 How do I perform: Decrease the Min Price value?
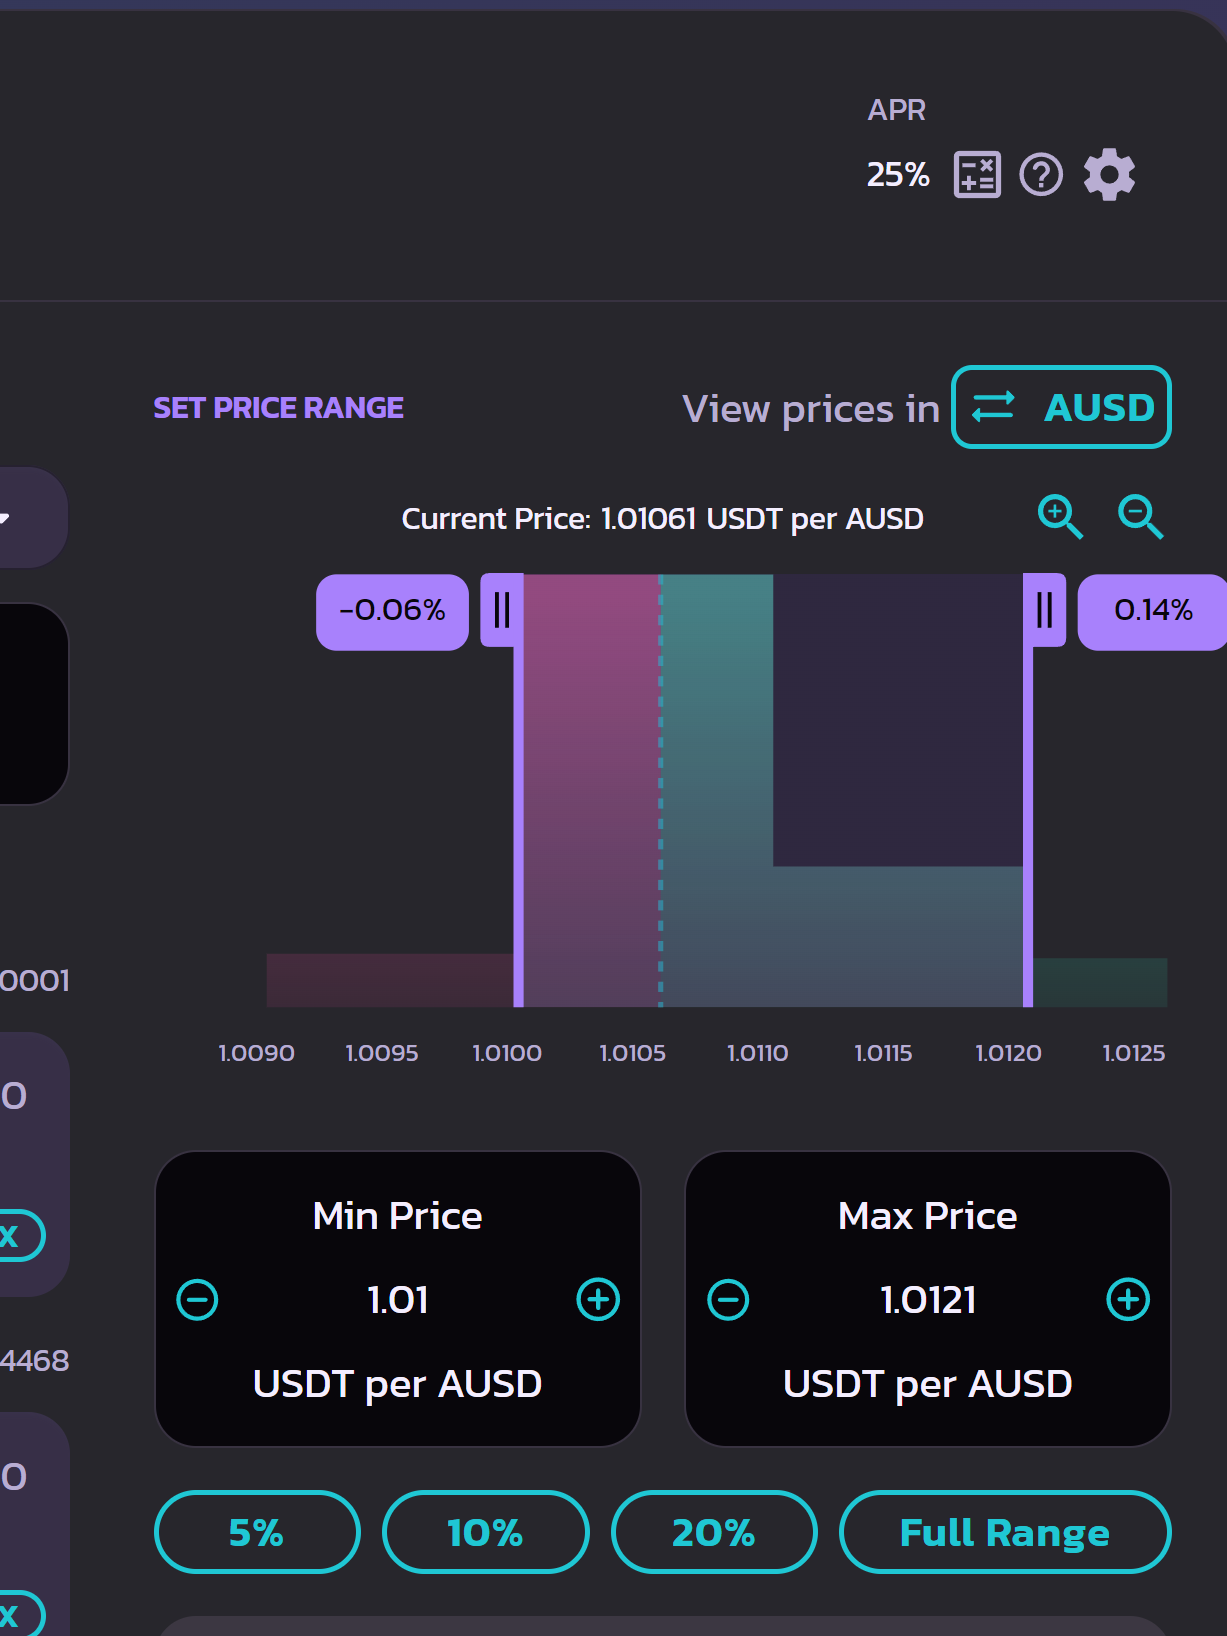point(197,1300)
